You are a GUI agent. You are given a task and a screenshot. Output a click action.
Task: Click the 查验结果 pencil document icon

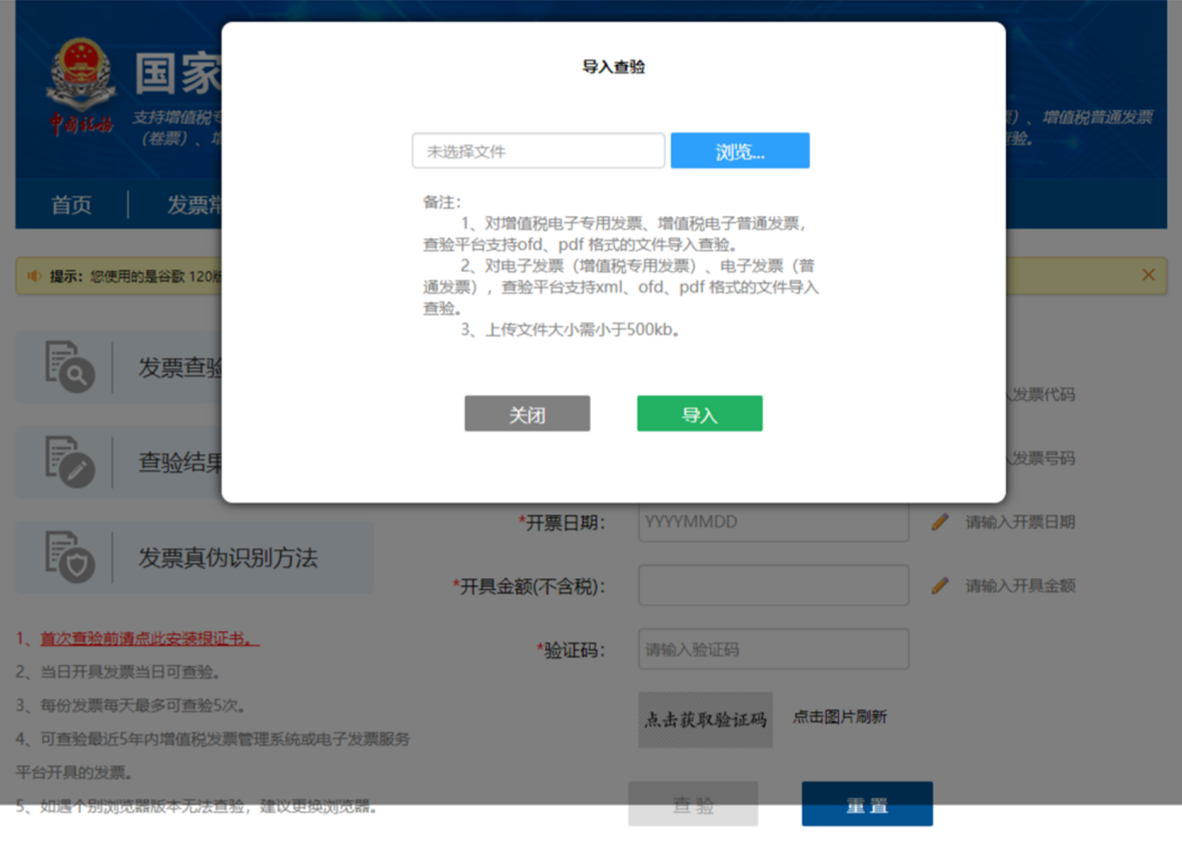click(x=69, y=462)
